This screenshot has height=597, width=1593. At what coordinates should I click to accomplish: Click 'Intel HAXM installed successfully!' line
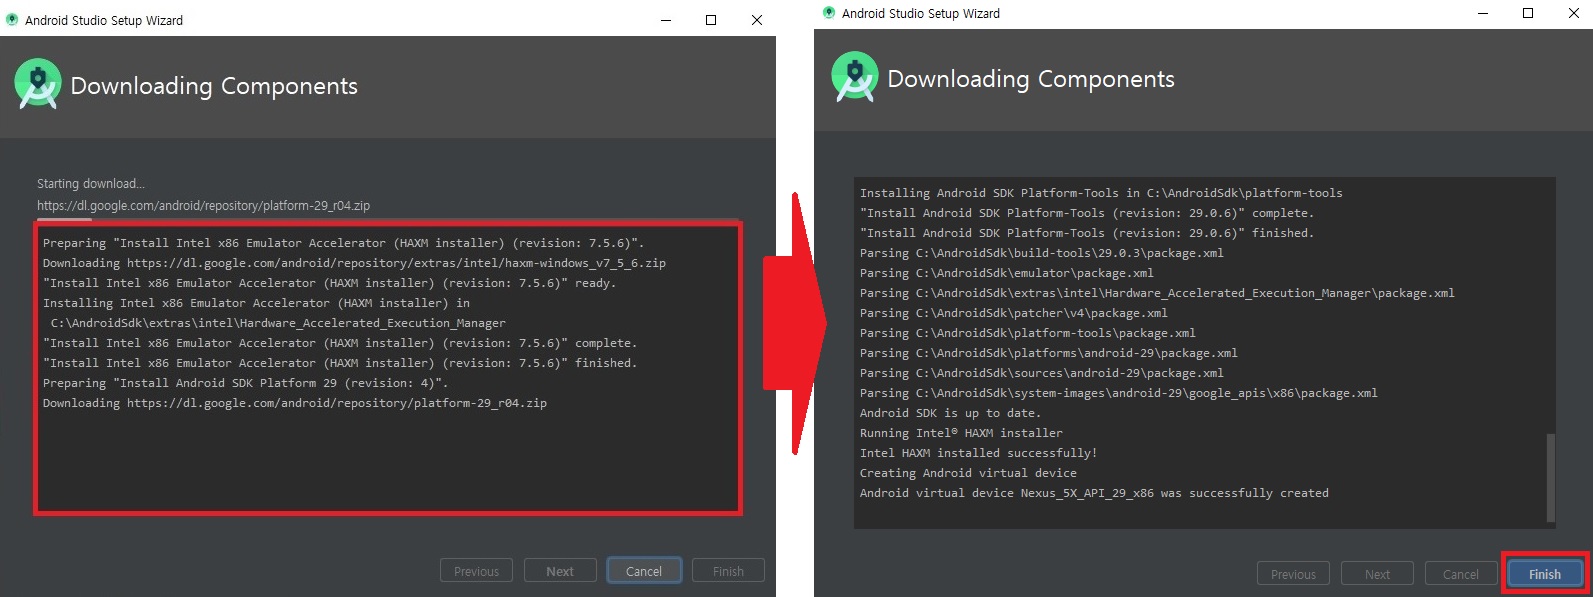point(978,453)
